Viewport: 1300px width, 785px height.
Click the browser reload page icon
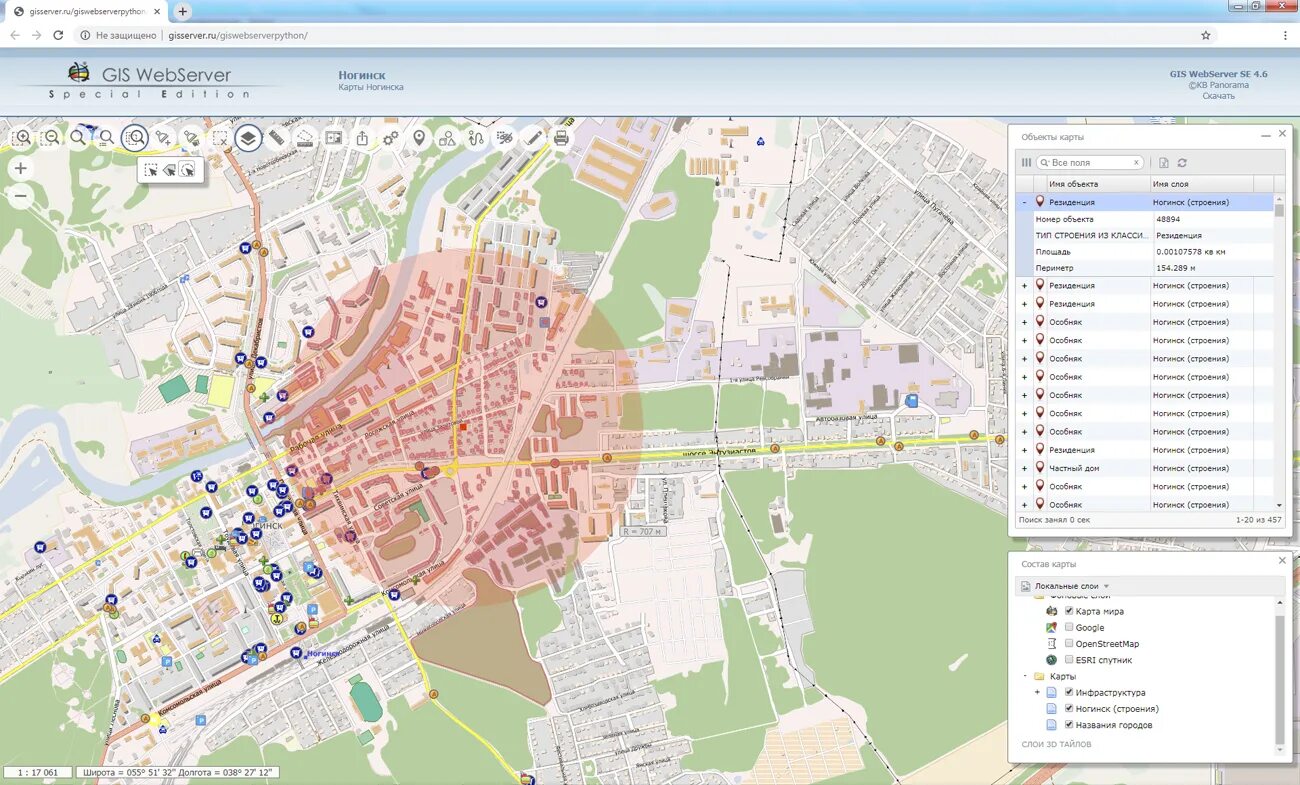click(58, 35)
